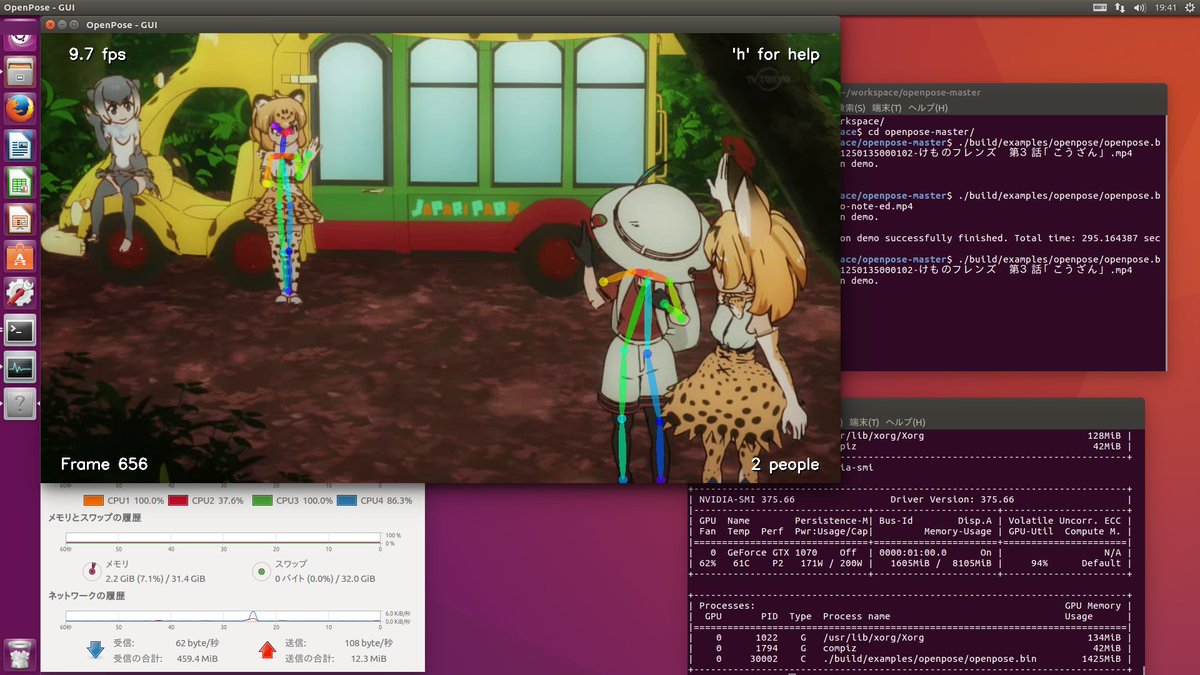Click the red send arrow icon in System Monitor
Screen dimensions: 1200x675
267,650
